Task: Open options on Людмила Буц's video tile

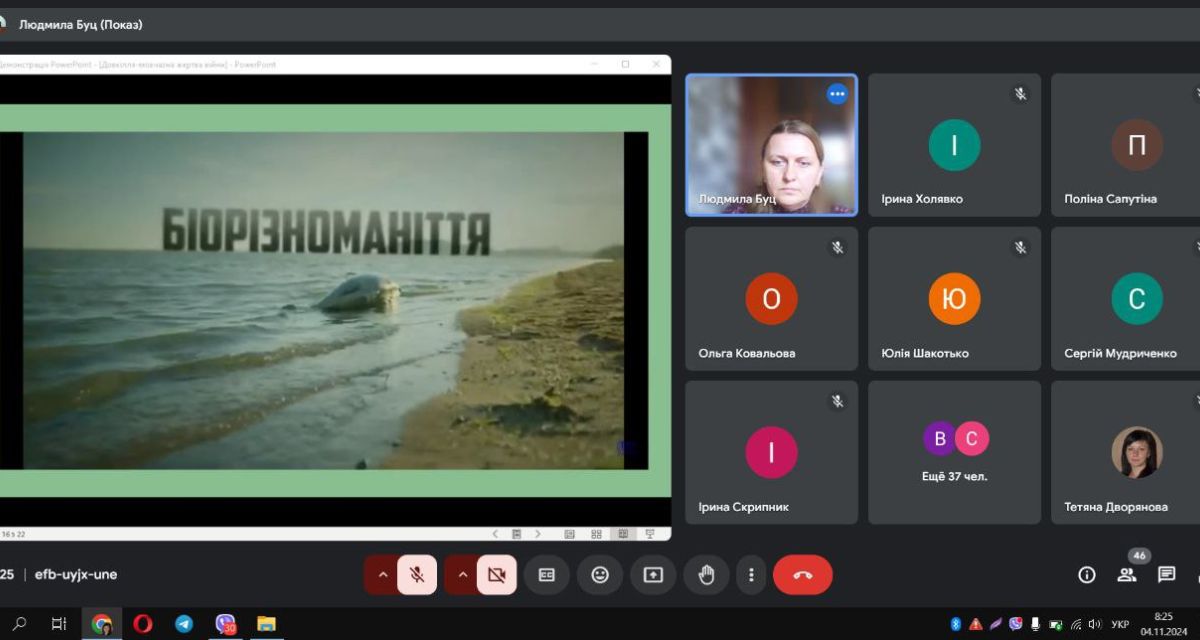Action: click(837, 94)
